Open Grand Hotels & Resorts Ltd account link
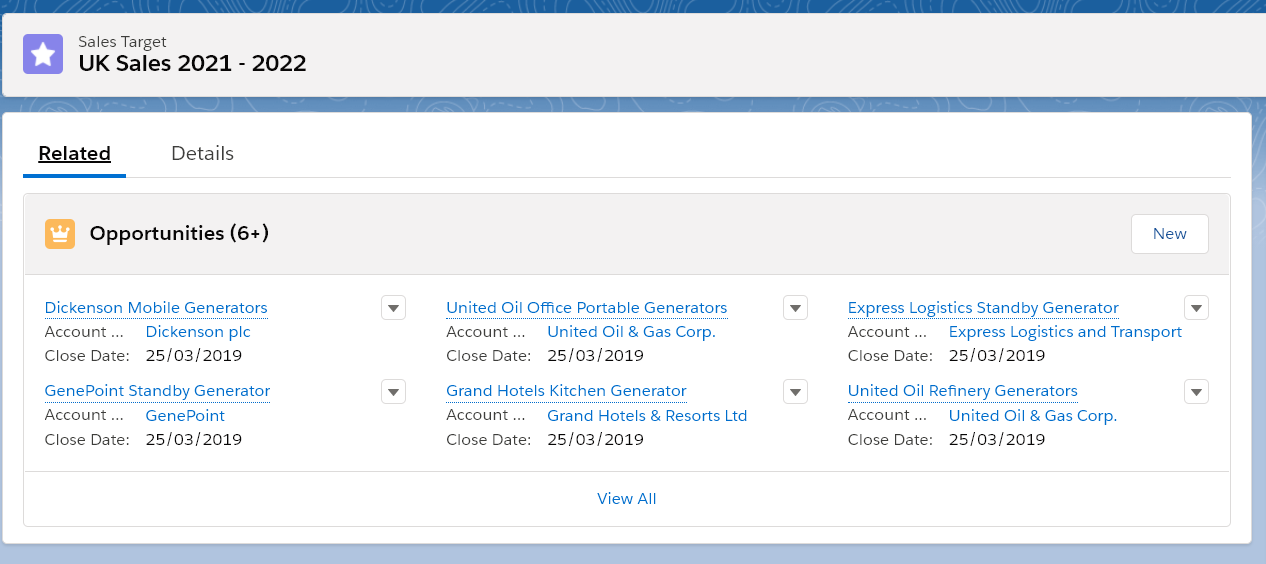 (x=647, y=415)
